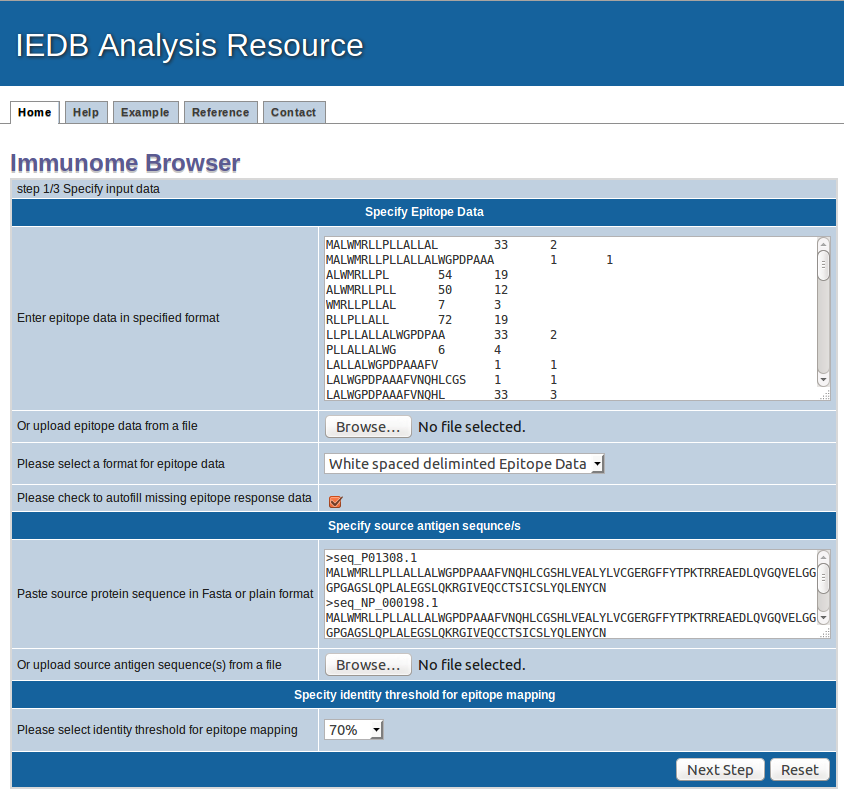Click the source sequence area scrollbar thumb

click(x=823, y=578)
